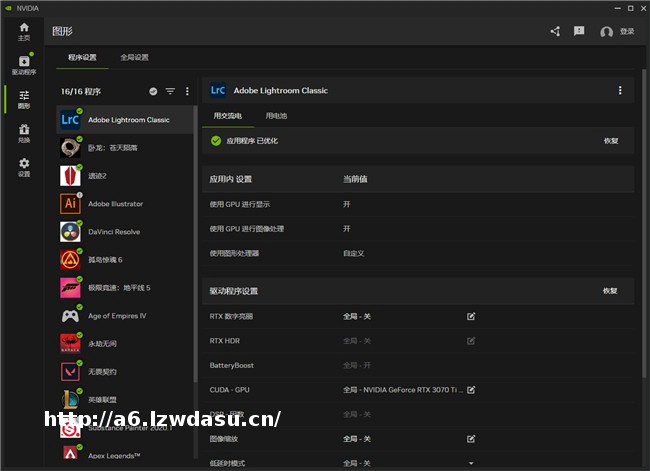The image size is (650, 471).
Task: Toggle optimized-status check icon above program list
Action: [153, 91]
